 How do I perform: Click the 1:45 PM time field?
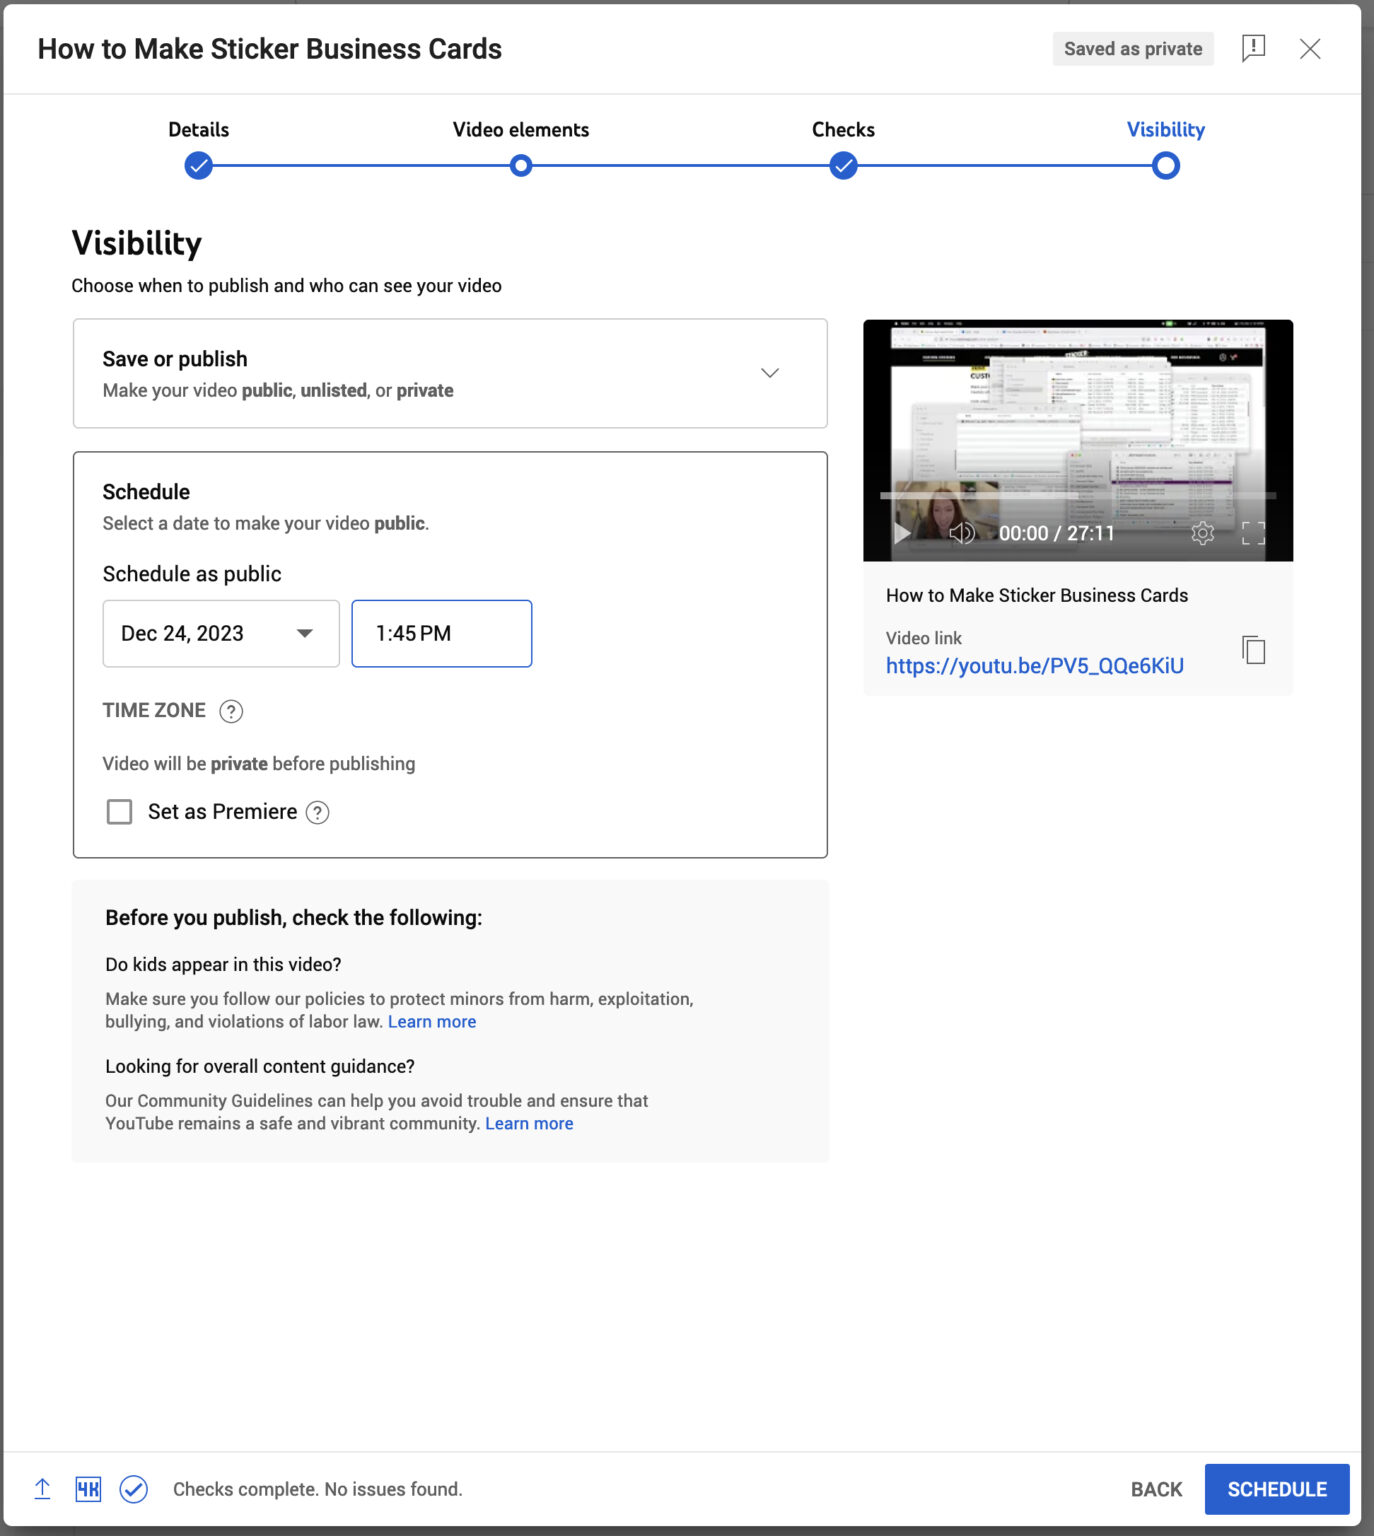click(x=441, y=633)
